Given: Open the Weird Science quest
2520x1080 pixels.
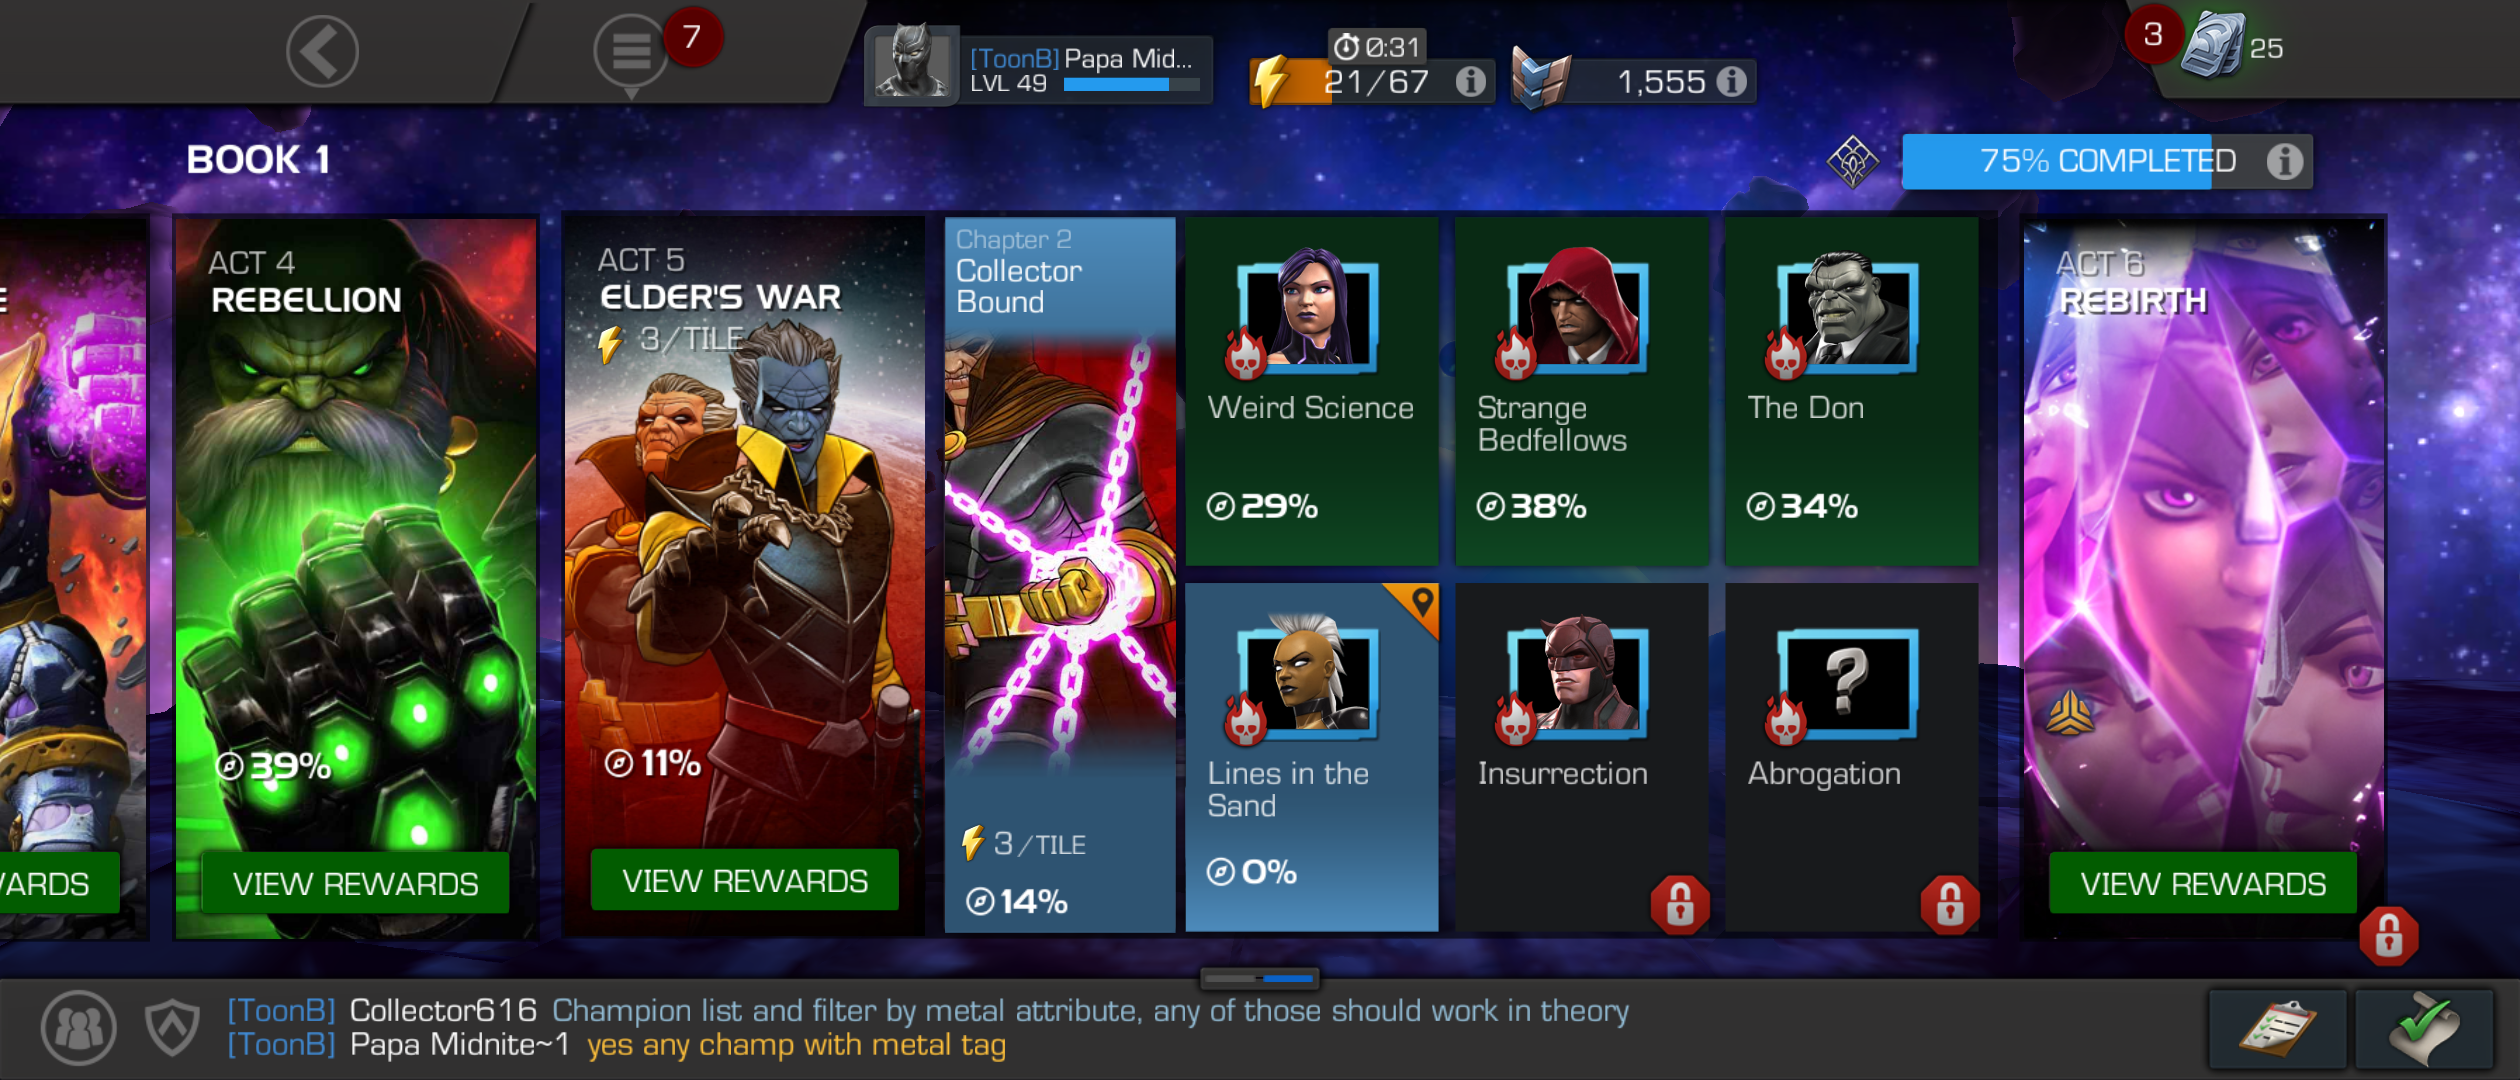Looking at the screenshot, I should [1311, 391].
